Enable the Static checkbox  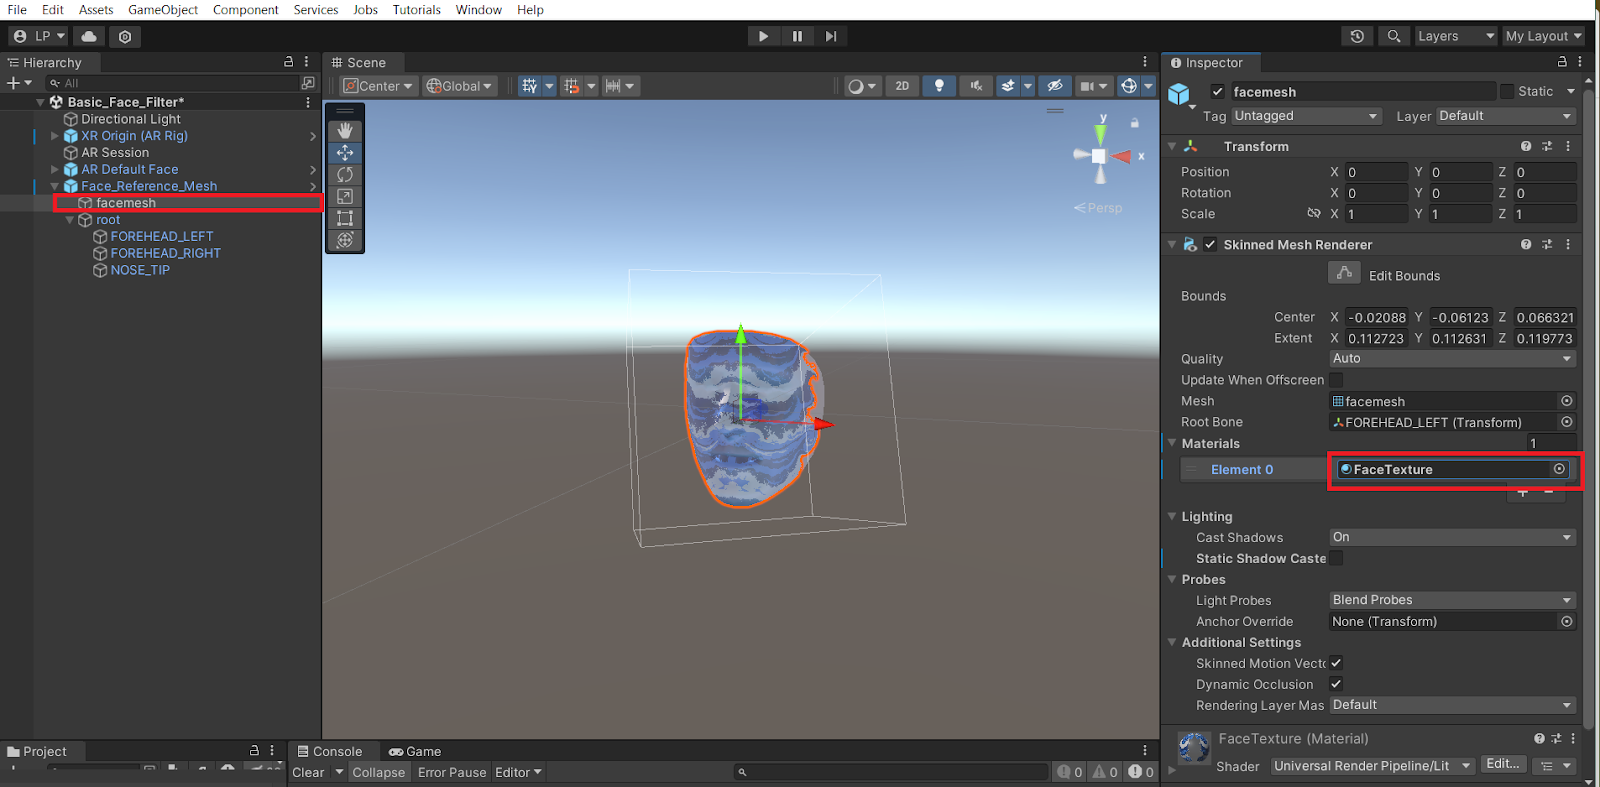(x=1507, y=92)
